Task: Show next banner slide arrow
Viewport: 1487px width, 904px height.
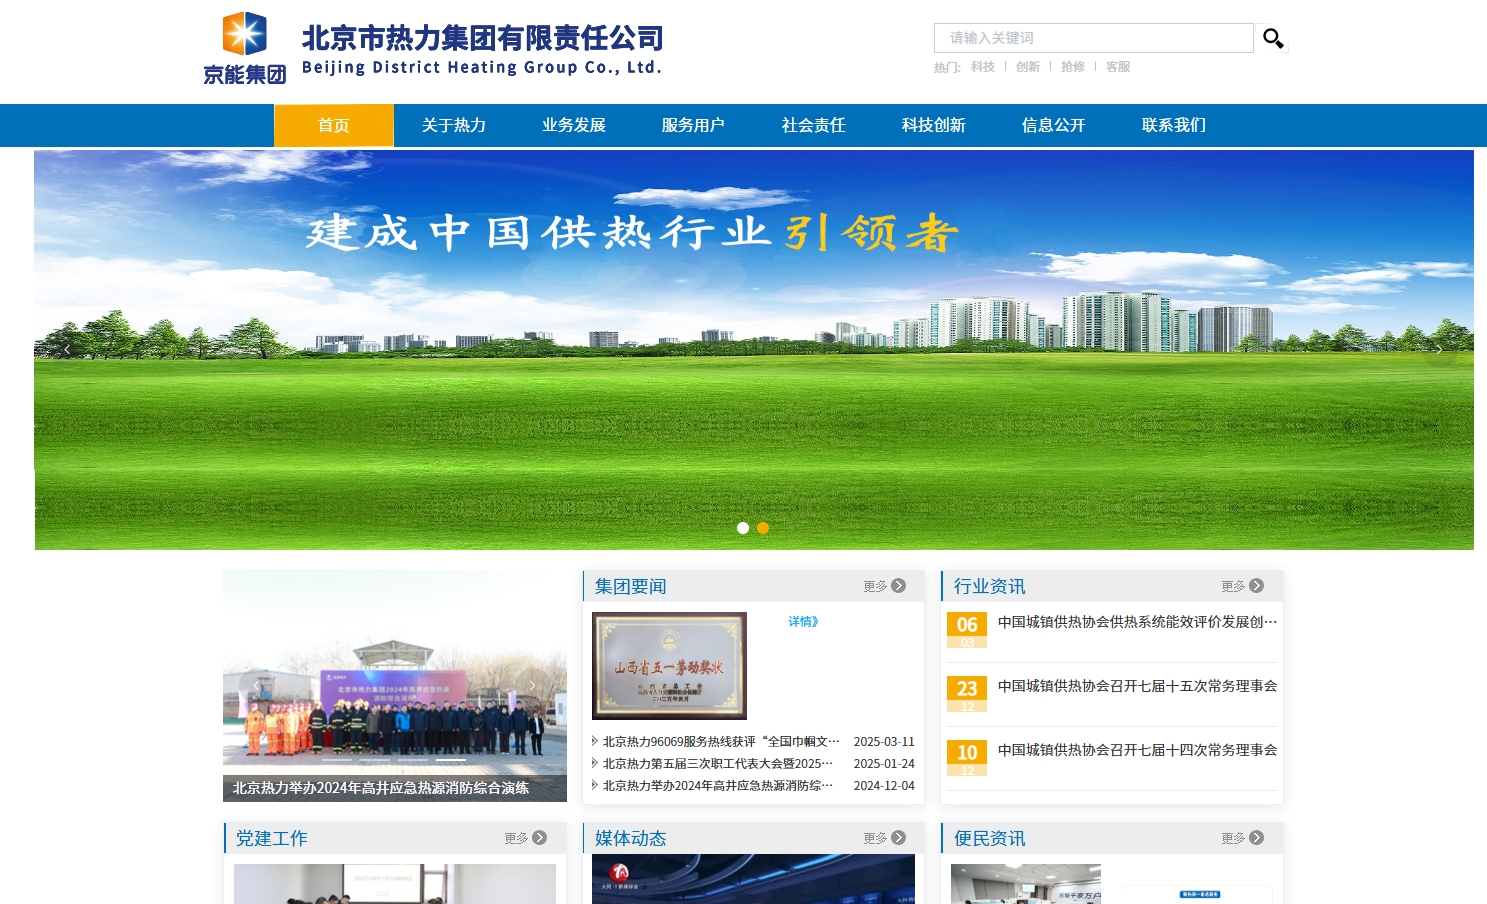Action: 1439,350
